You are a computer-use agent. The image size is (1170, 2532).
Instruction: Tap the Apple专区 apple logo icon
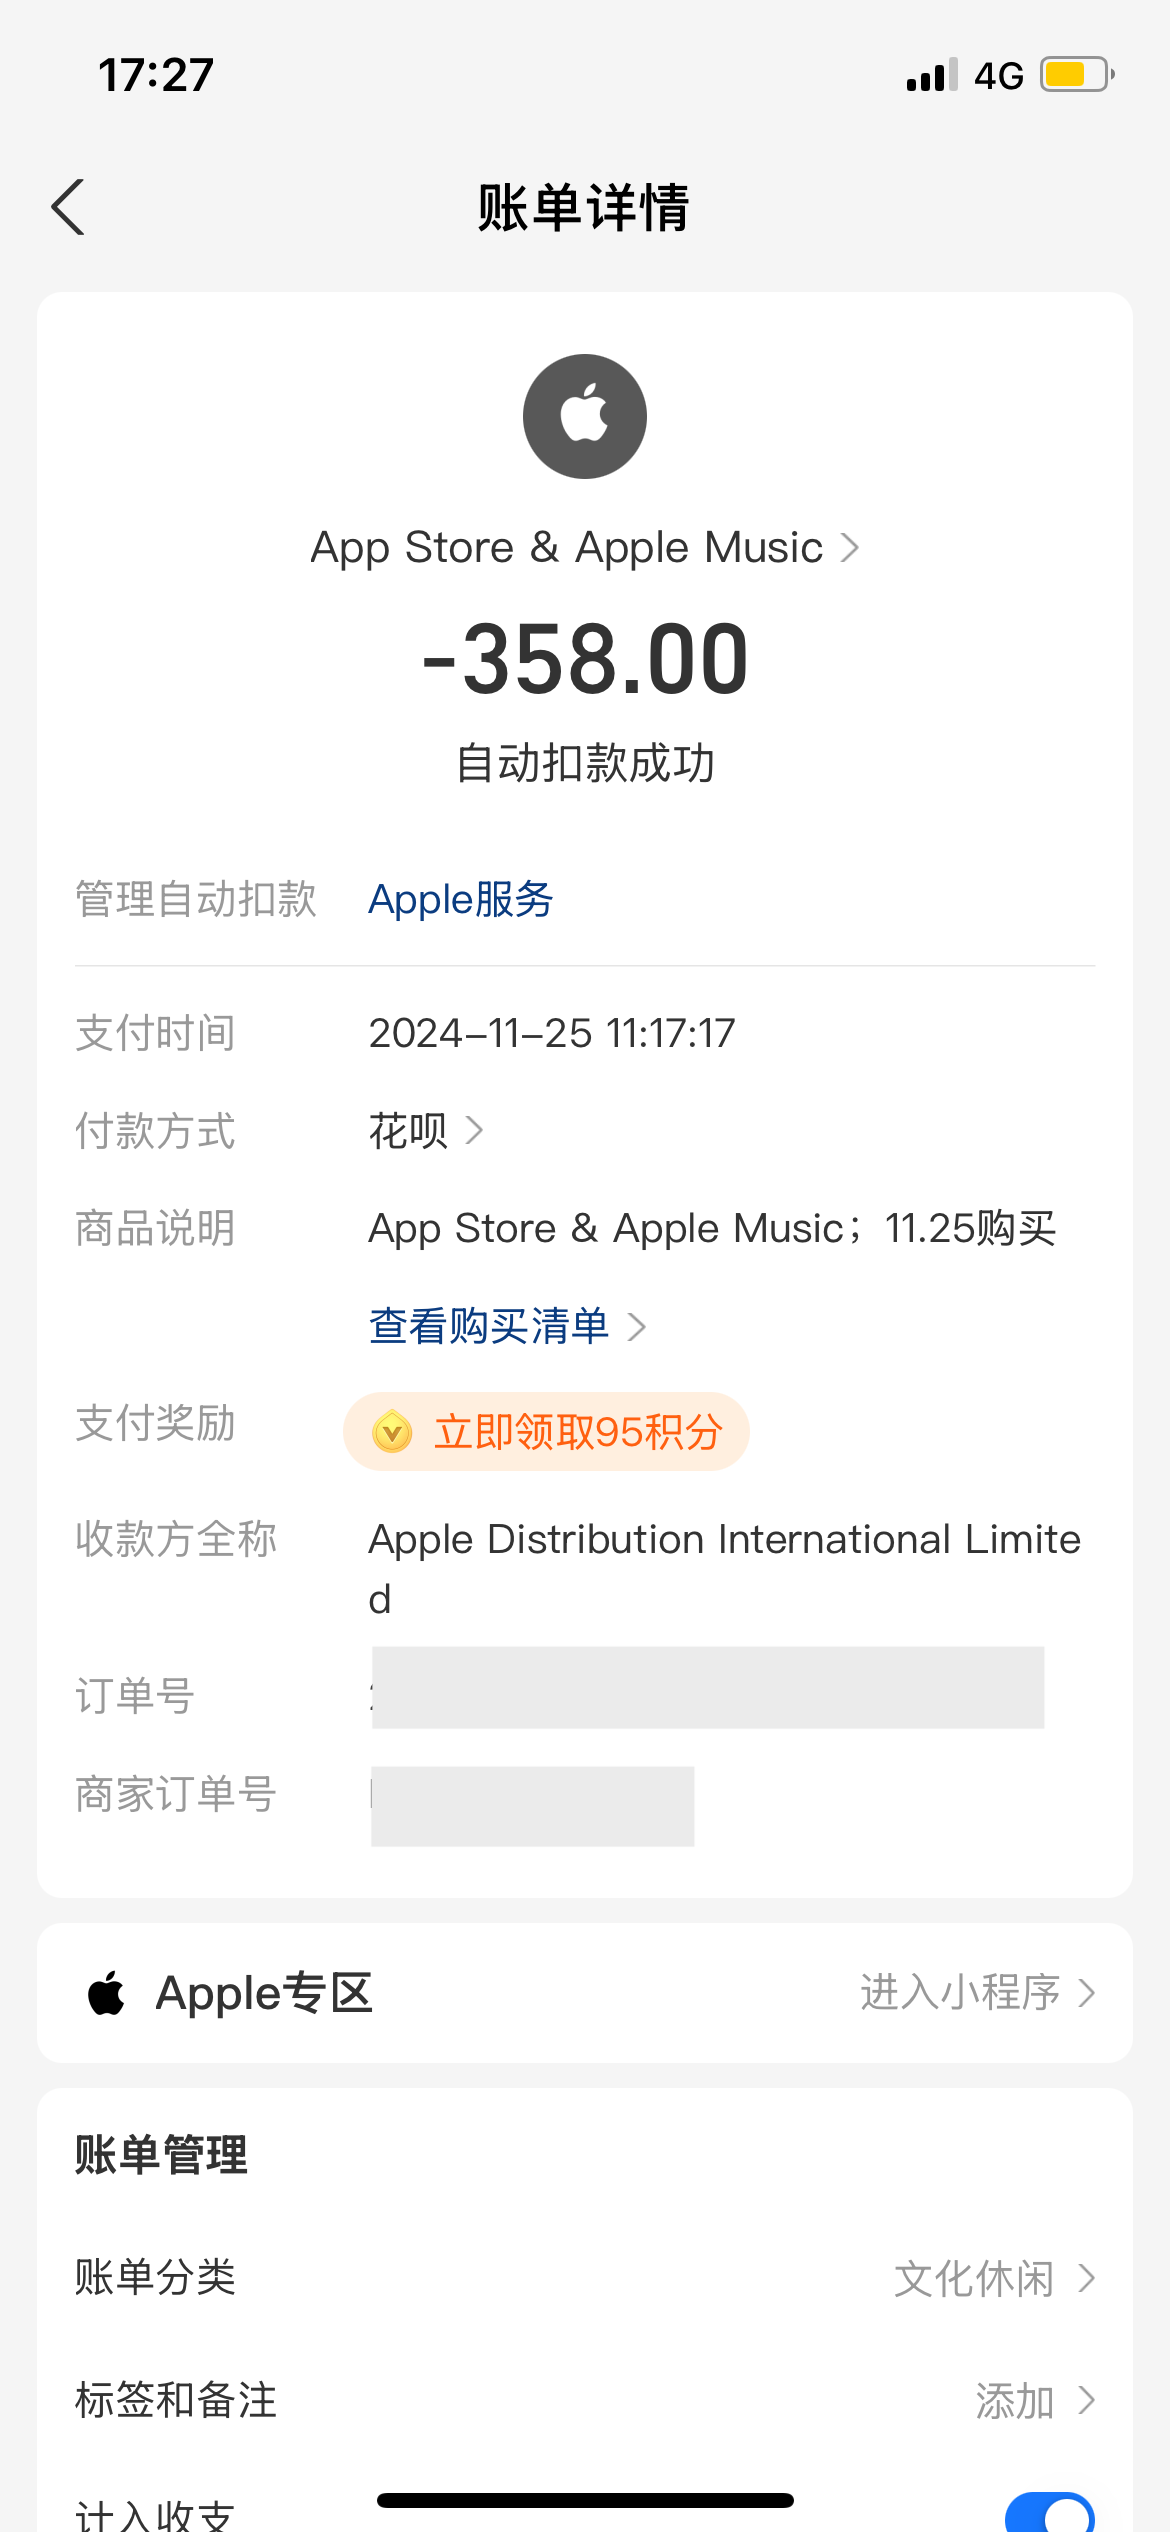[x=107, y=1993]
